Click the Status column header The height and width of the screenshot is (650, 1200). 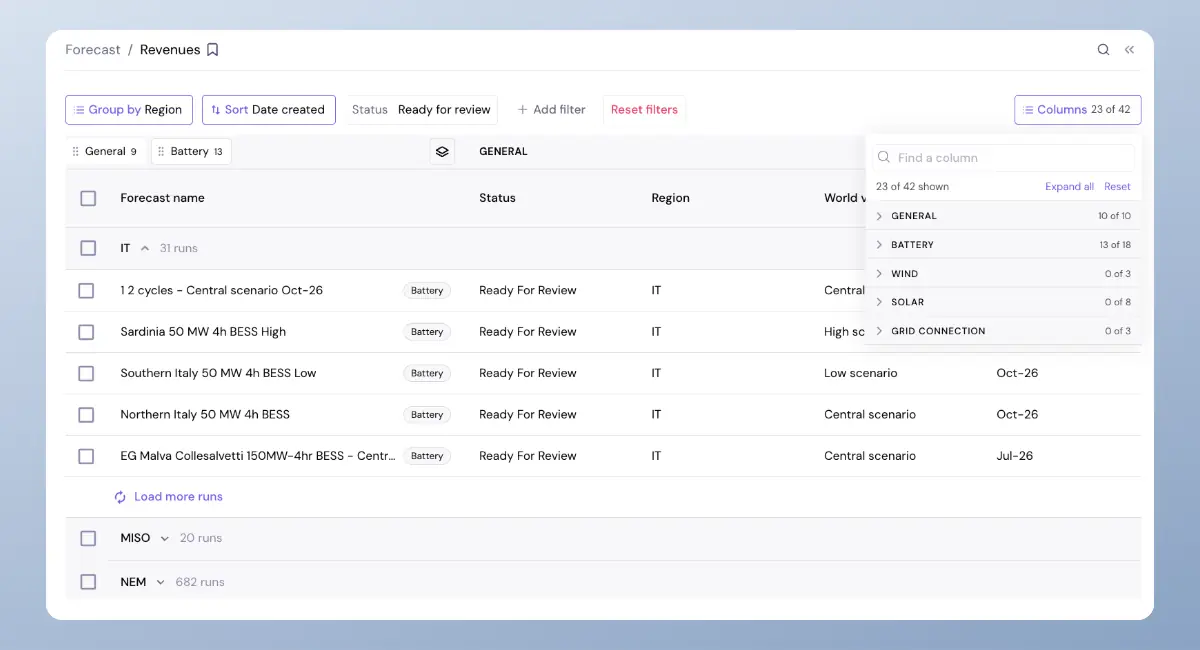click(497, 198)
